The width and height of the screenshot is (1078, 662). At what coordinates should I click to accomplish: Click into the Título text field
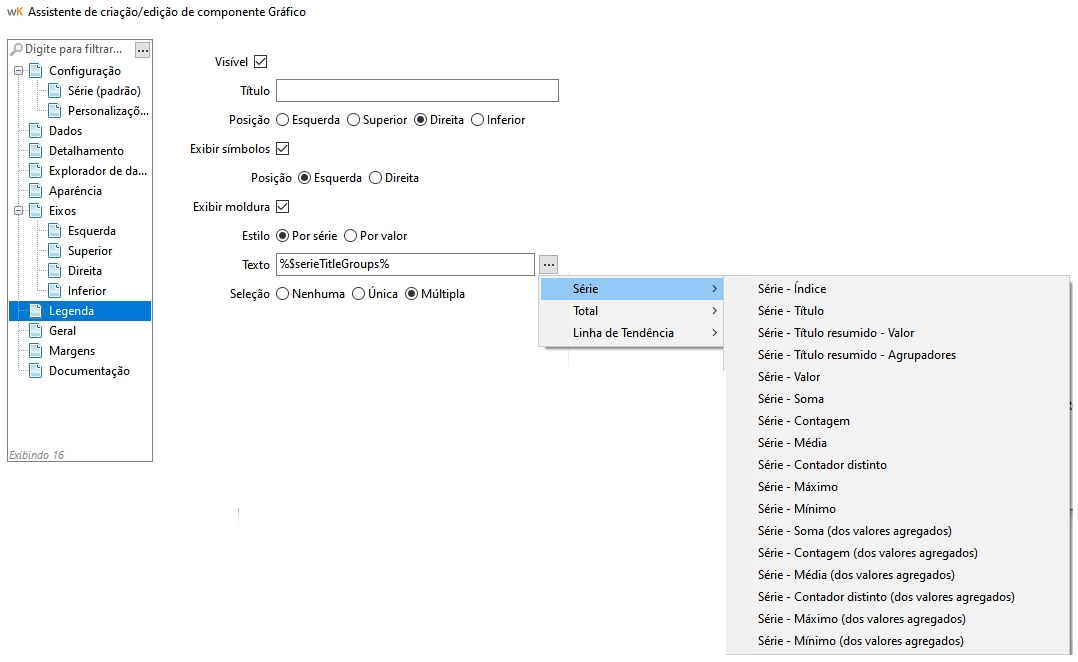[x=417, y=91]
